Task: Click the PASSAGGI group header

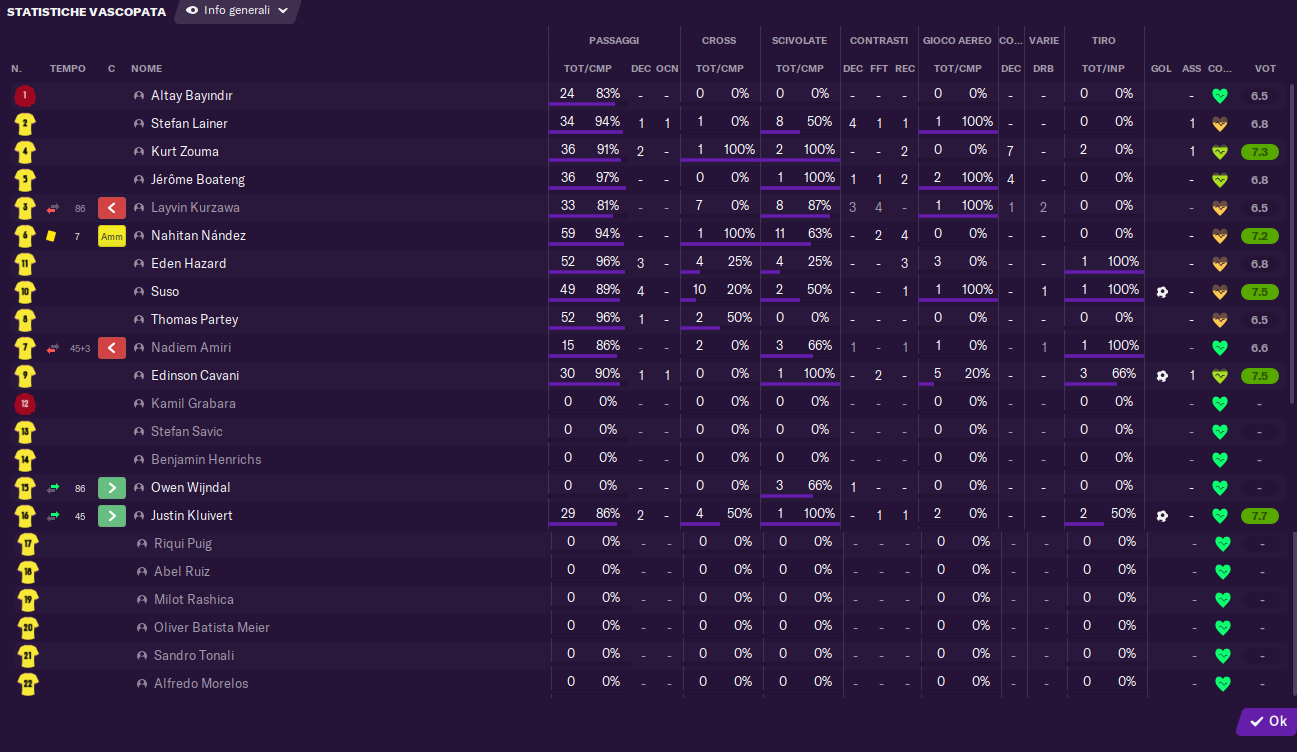Action: tap(613, 41)
